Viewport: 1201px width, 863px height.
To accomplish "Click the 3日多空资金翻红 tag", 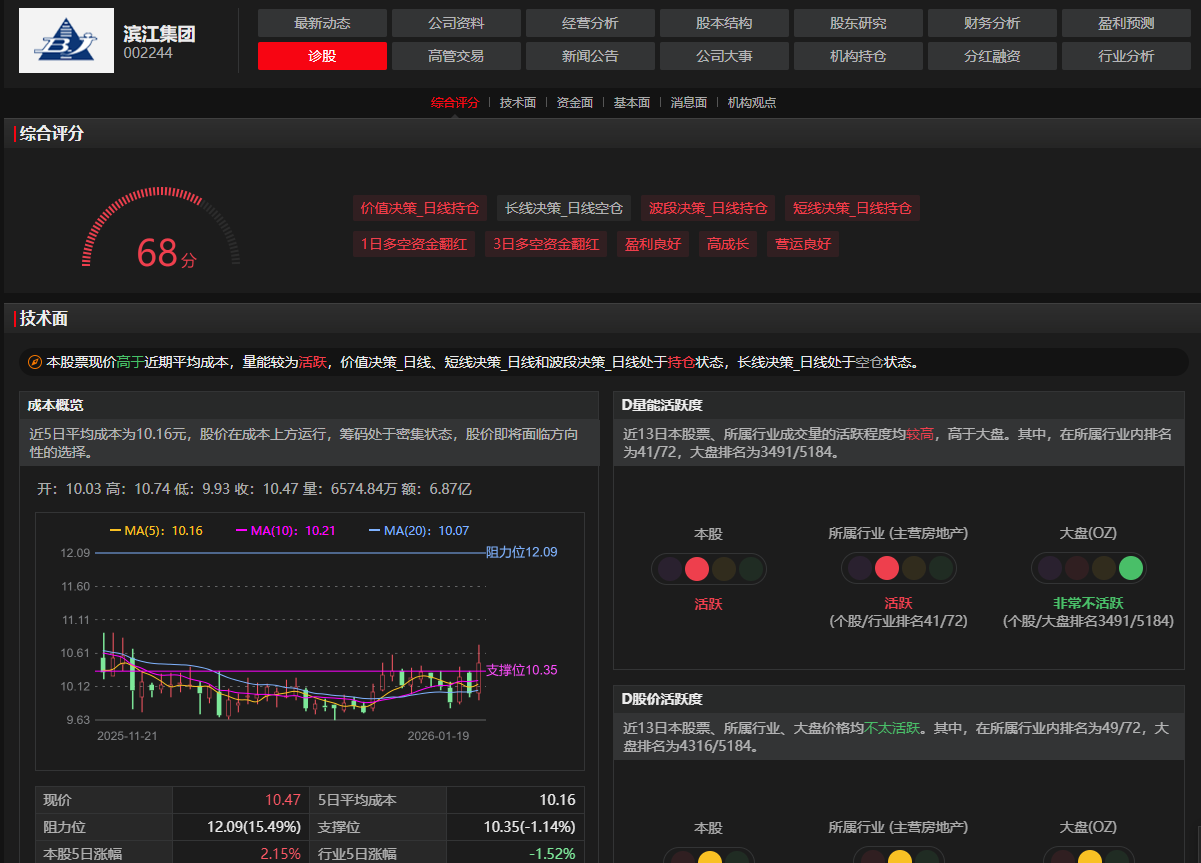I will 546,243.
